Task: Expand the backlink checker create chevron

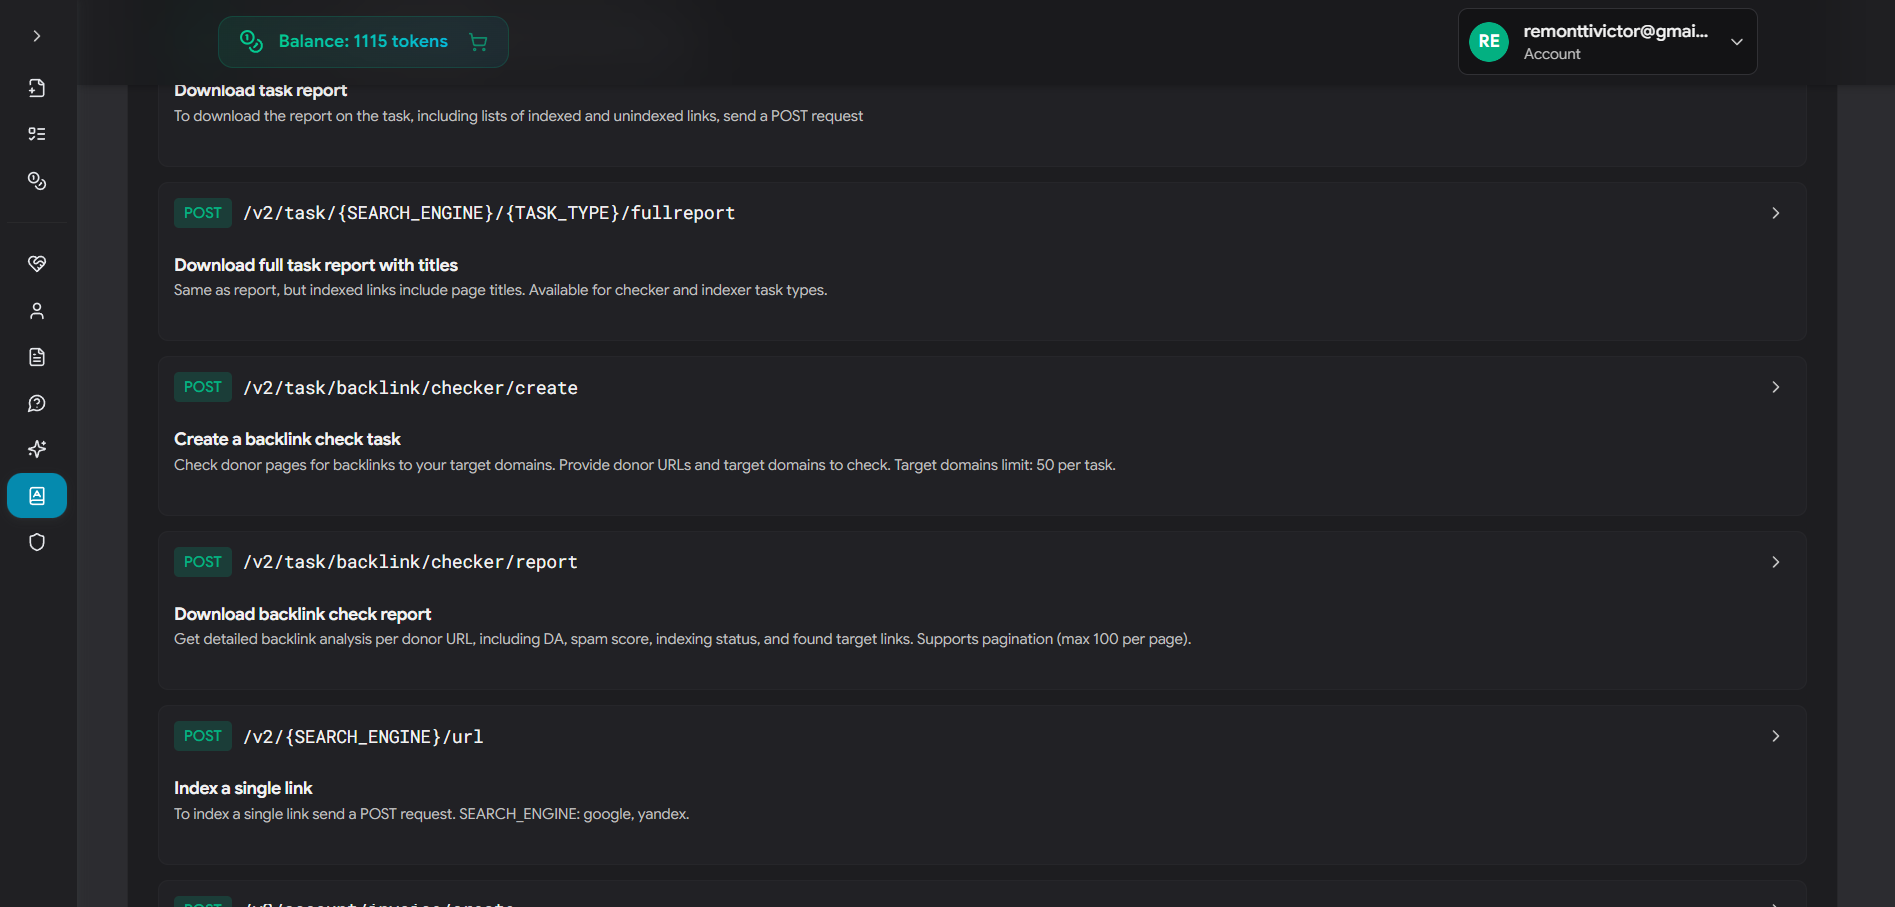Action: 1775,387
